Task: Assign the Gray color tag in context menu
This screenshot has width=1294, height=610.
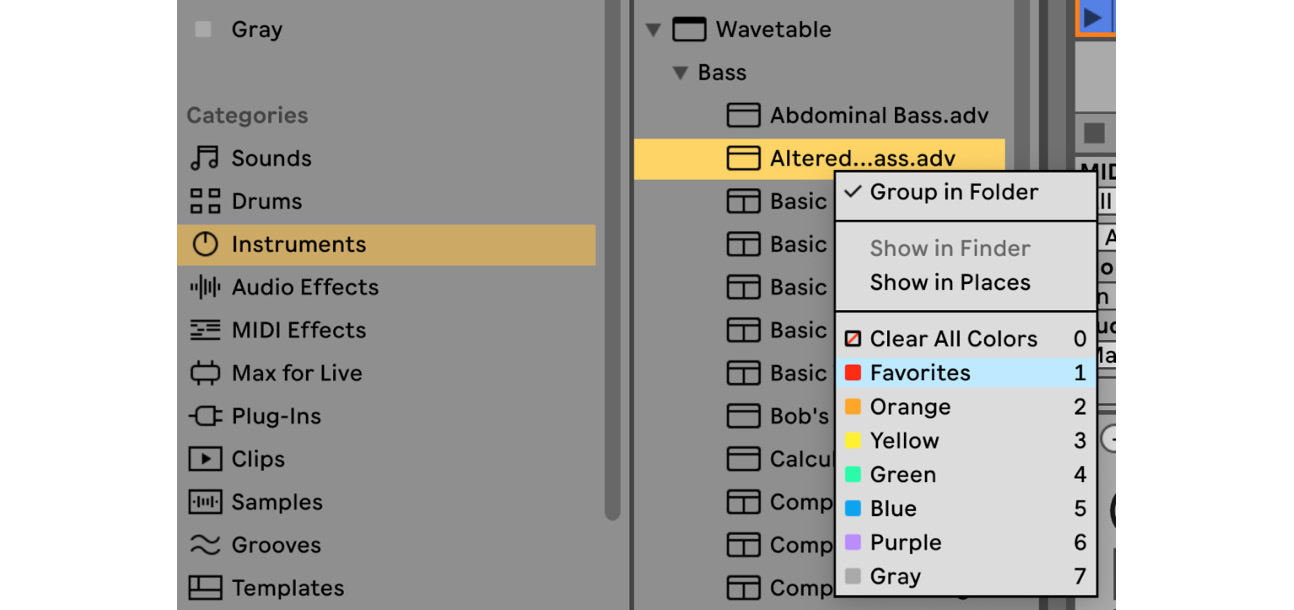Action: pyautogui.click(x=966, y=577)
